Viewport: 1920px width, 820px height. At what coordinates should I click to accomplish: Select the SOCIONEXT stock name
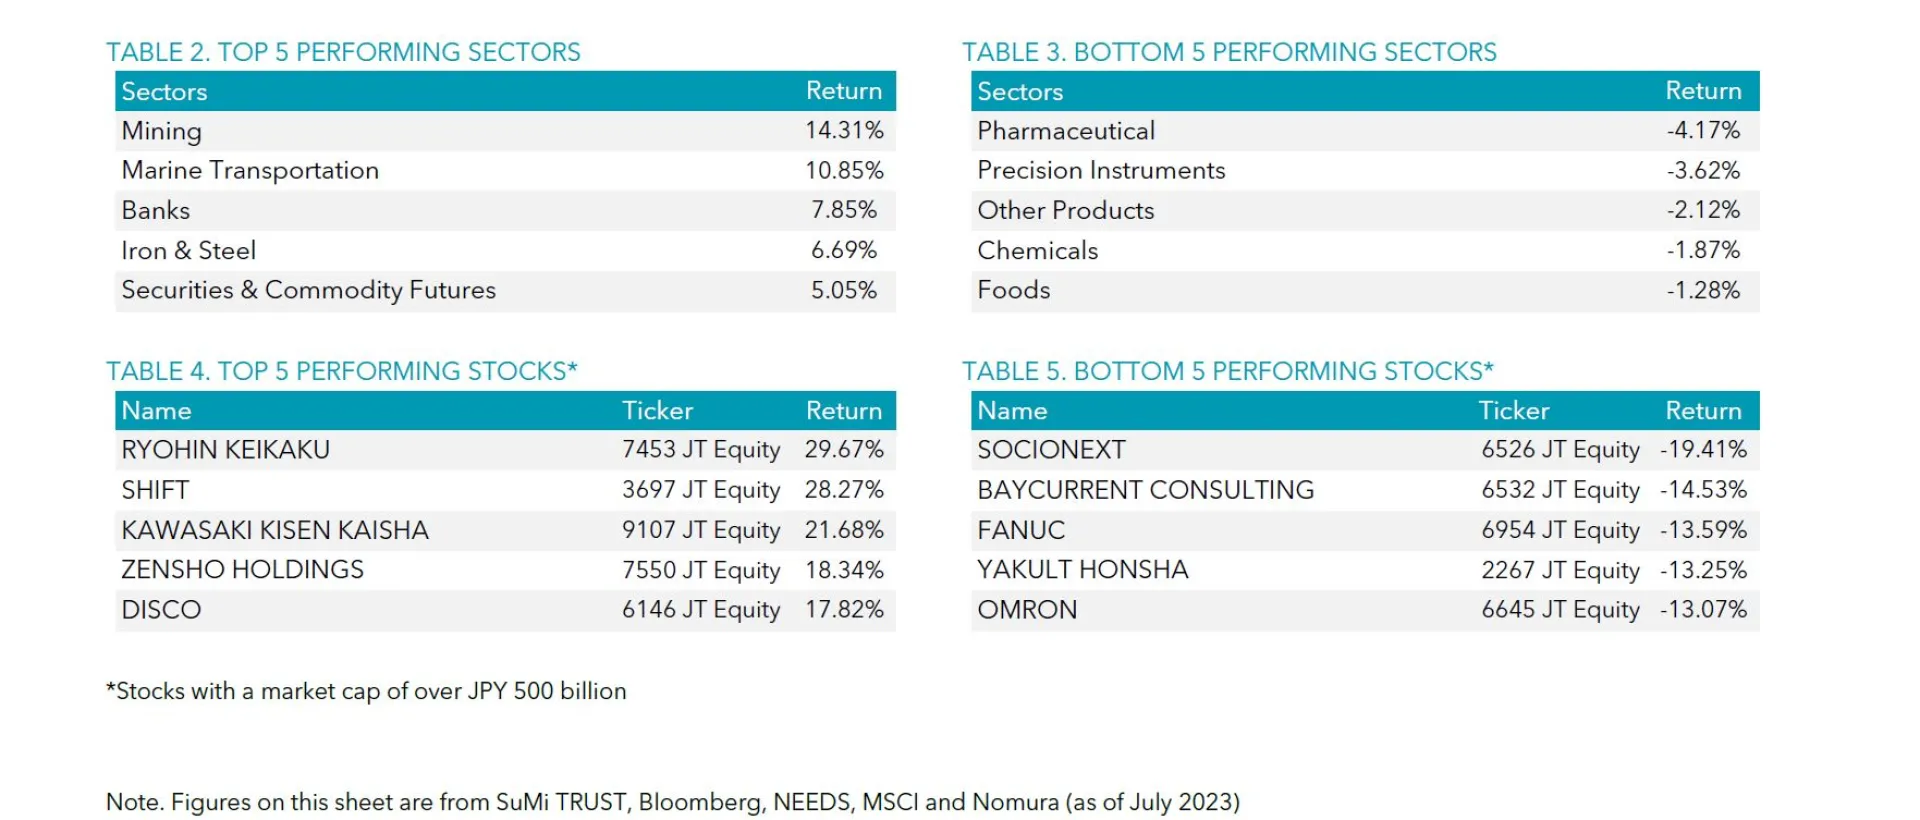pyautogui.click(x=1051, y=450)
